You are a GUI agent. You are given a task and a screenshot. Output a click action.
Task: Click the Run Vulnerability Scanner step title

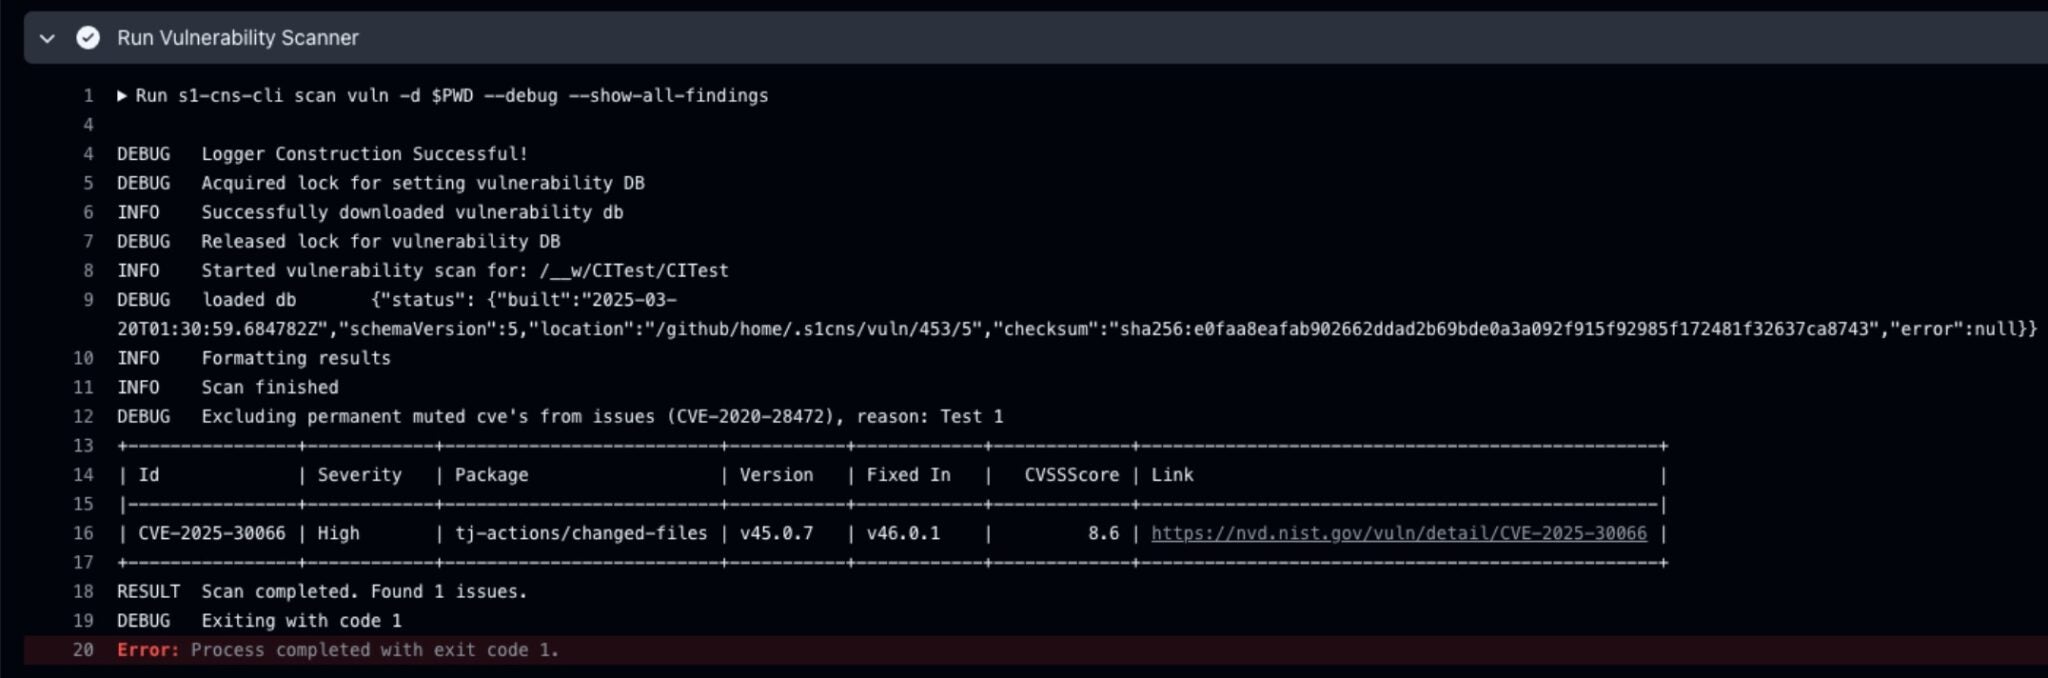[x=237, y=38]
